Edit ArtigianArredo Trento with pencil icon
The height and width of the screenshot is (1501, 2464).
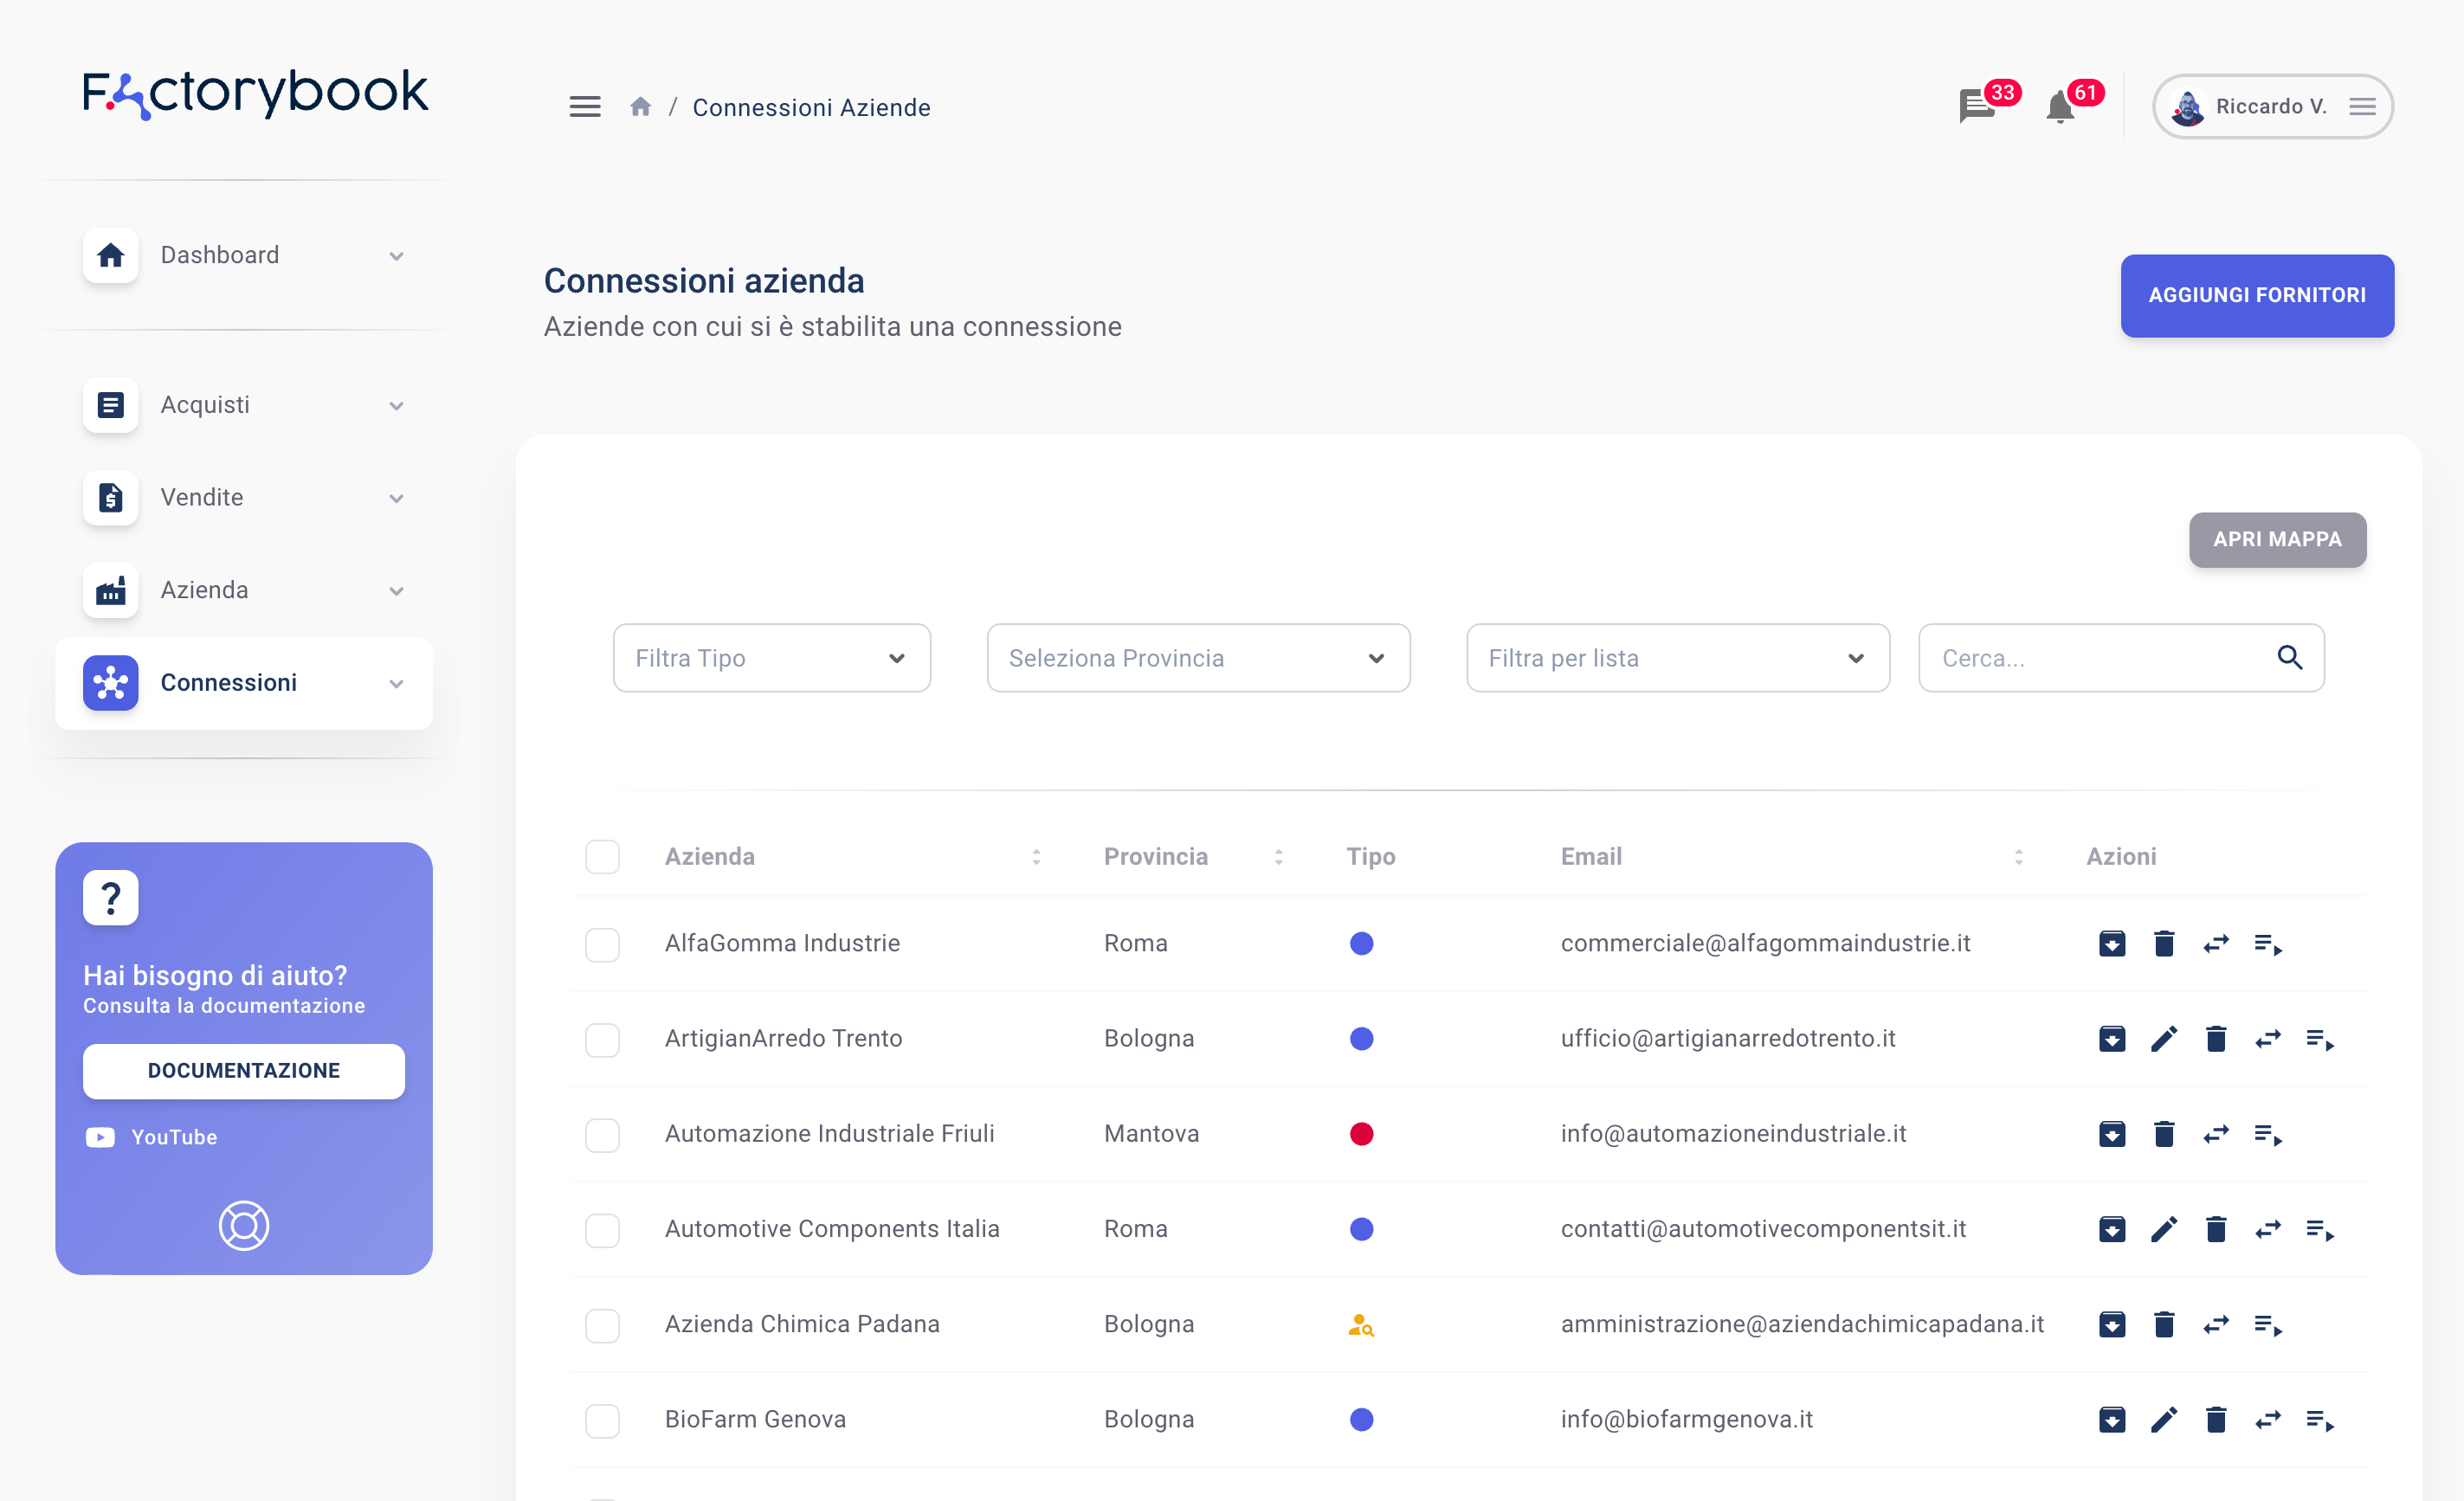[x=2164, y=1039]
